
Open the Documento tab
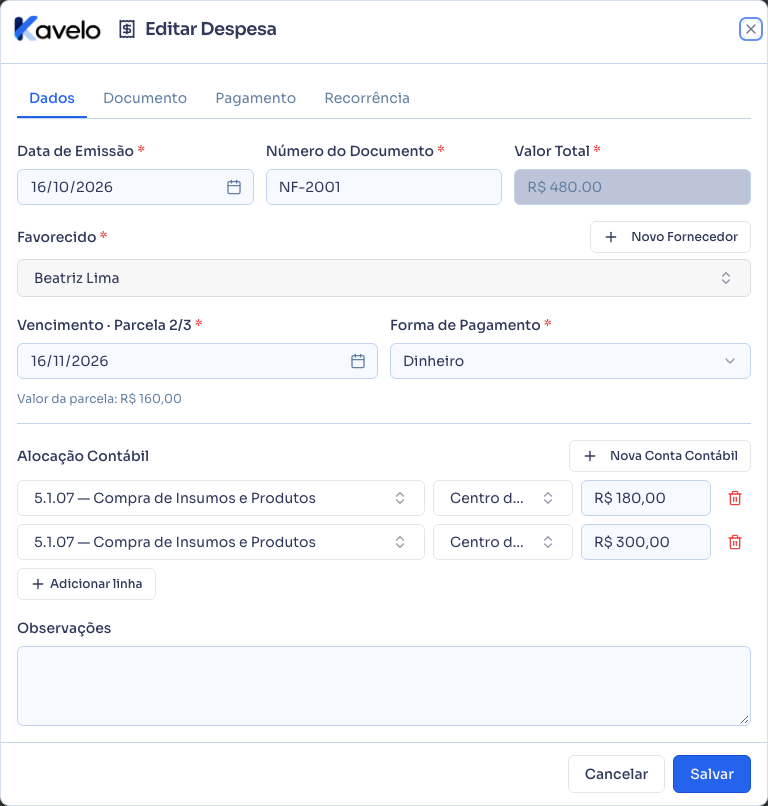coord(145,98)
